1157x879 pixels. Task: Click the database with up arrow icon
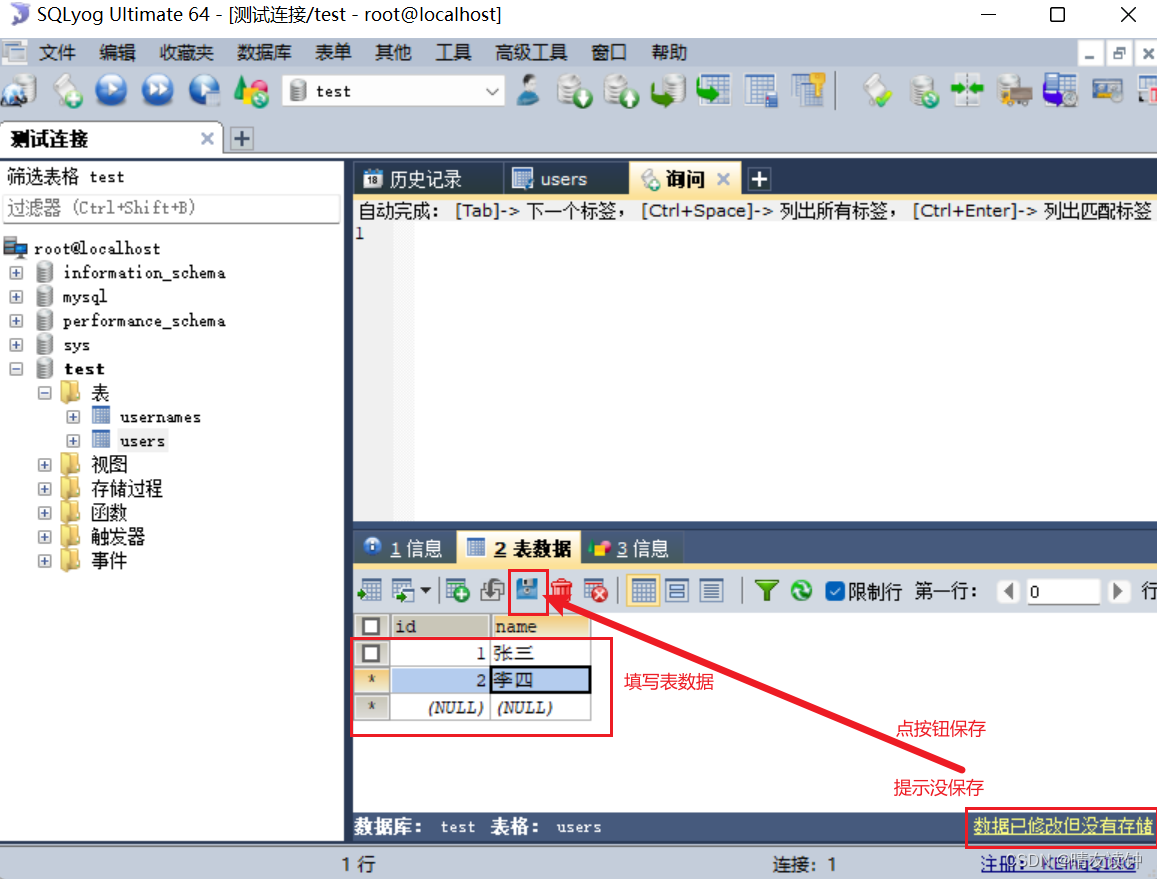coord(621,91)
